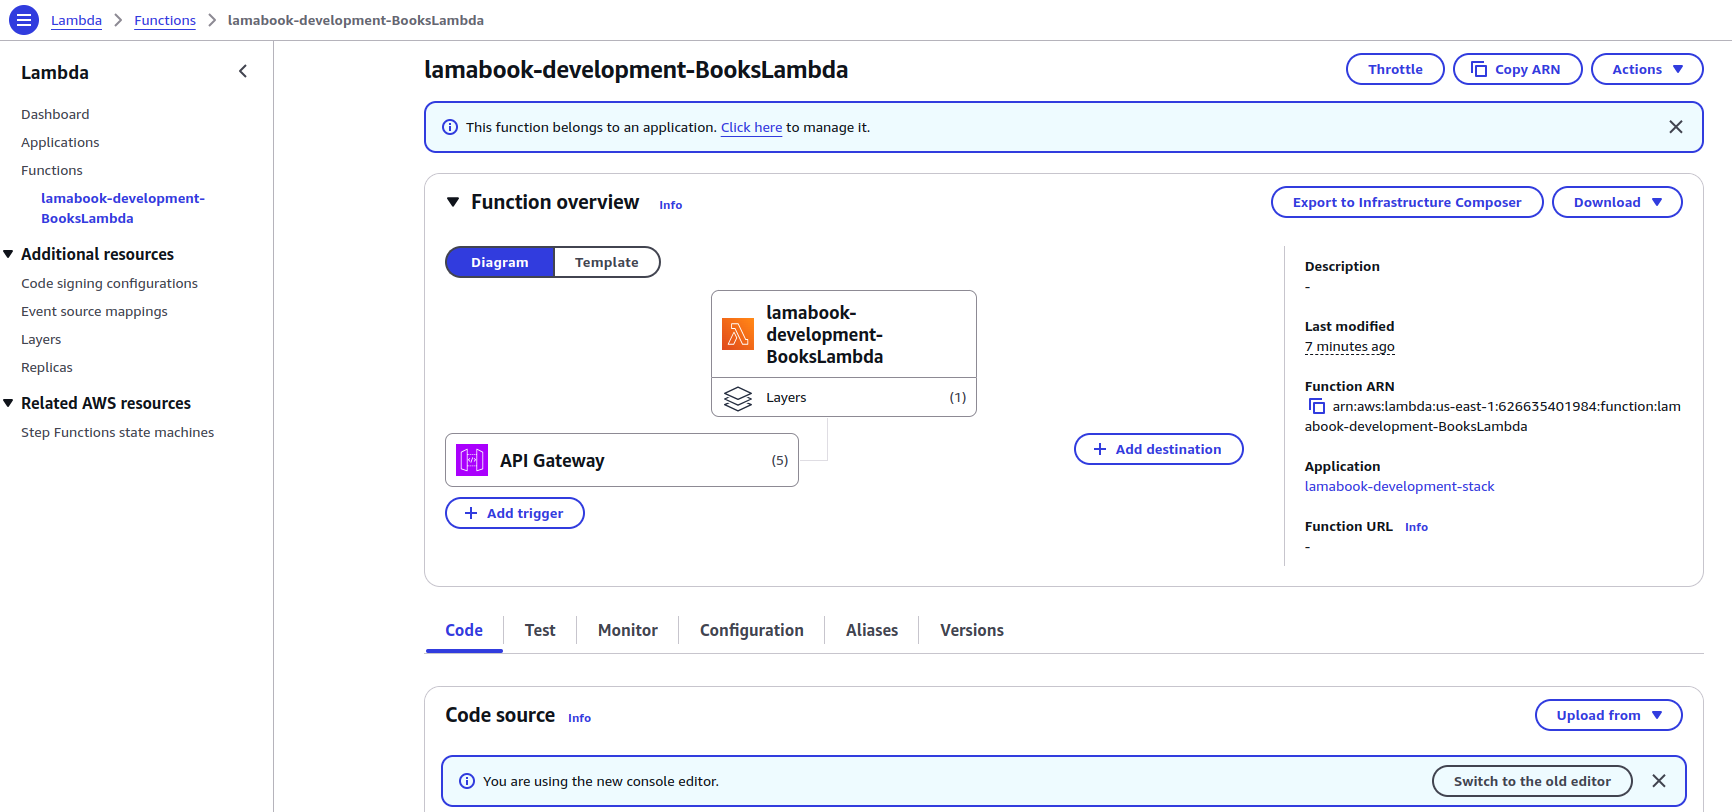Switch to the Versions tab

click(972, 630)
